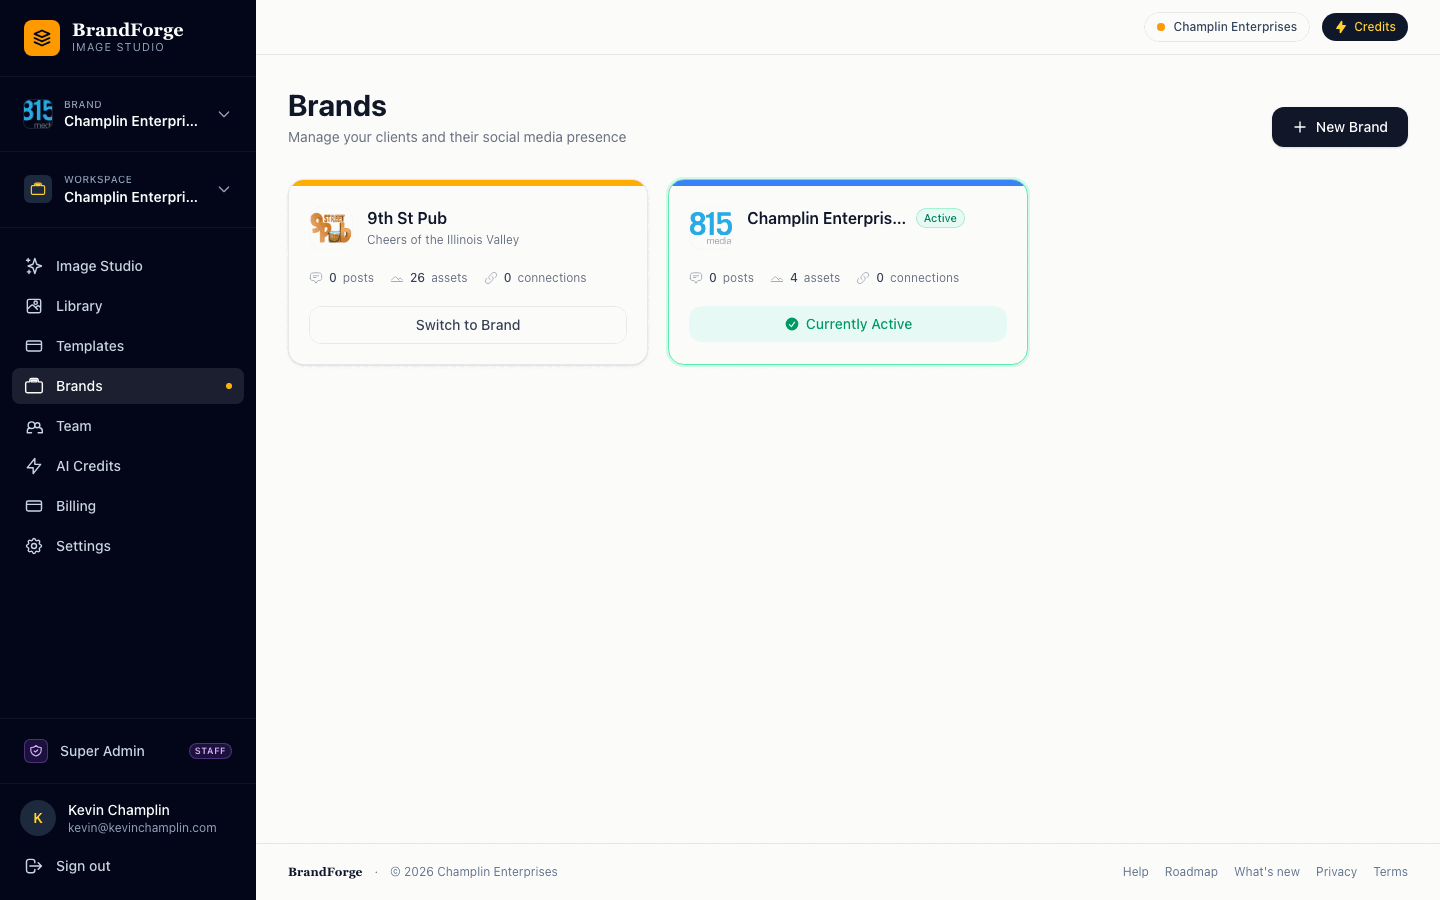
Task: Click the Team people icon
Action: click(x=34, y=426)
